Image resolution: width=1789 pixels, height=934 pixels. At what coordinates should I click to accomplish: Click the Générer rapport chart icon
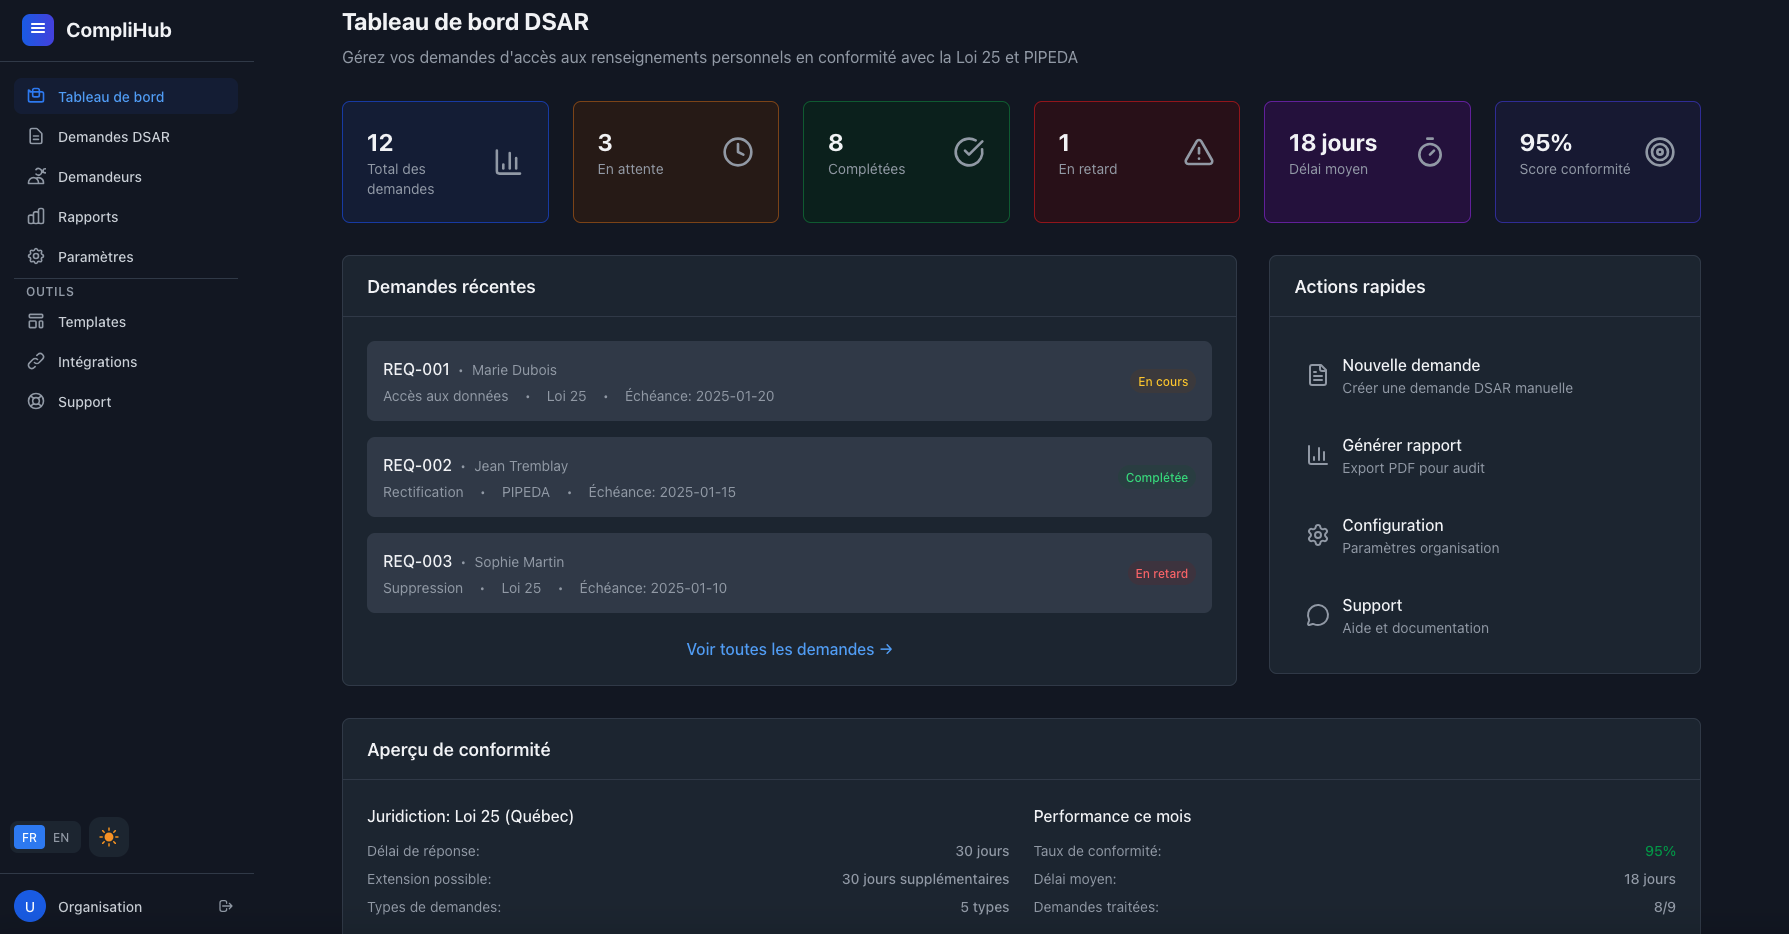tap(1317, 454)
